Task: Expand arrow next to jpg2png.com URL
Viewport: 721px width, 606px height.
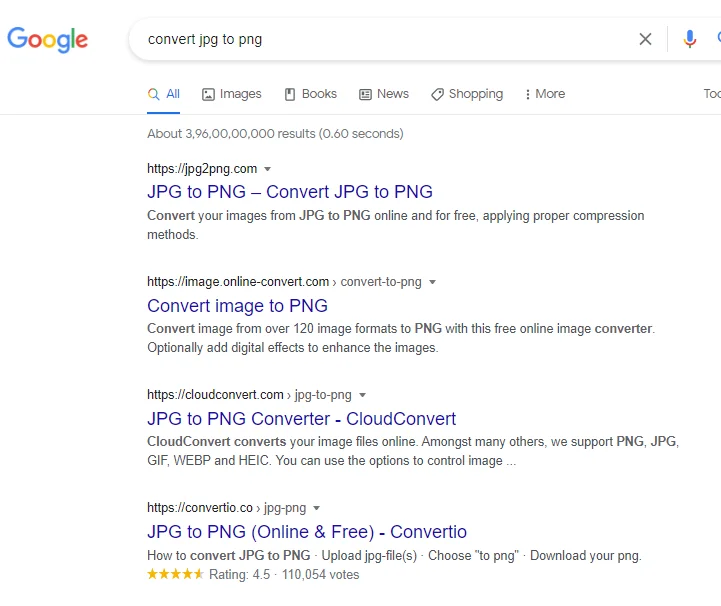Action: 267,169
